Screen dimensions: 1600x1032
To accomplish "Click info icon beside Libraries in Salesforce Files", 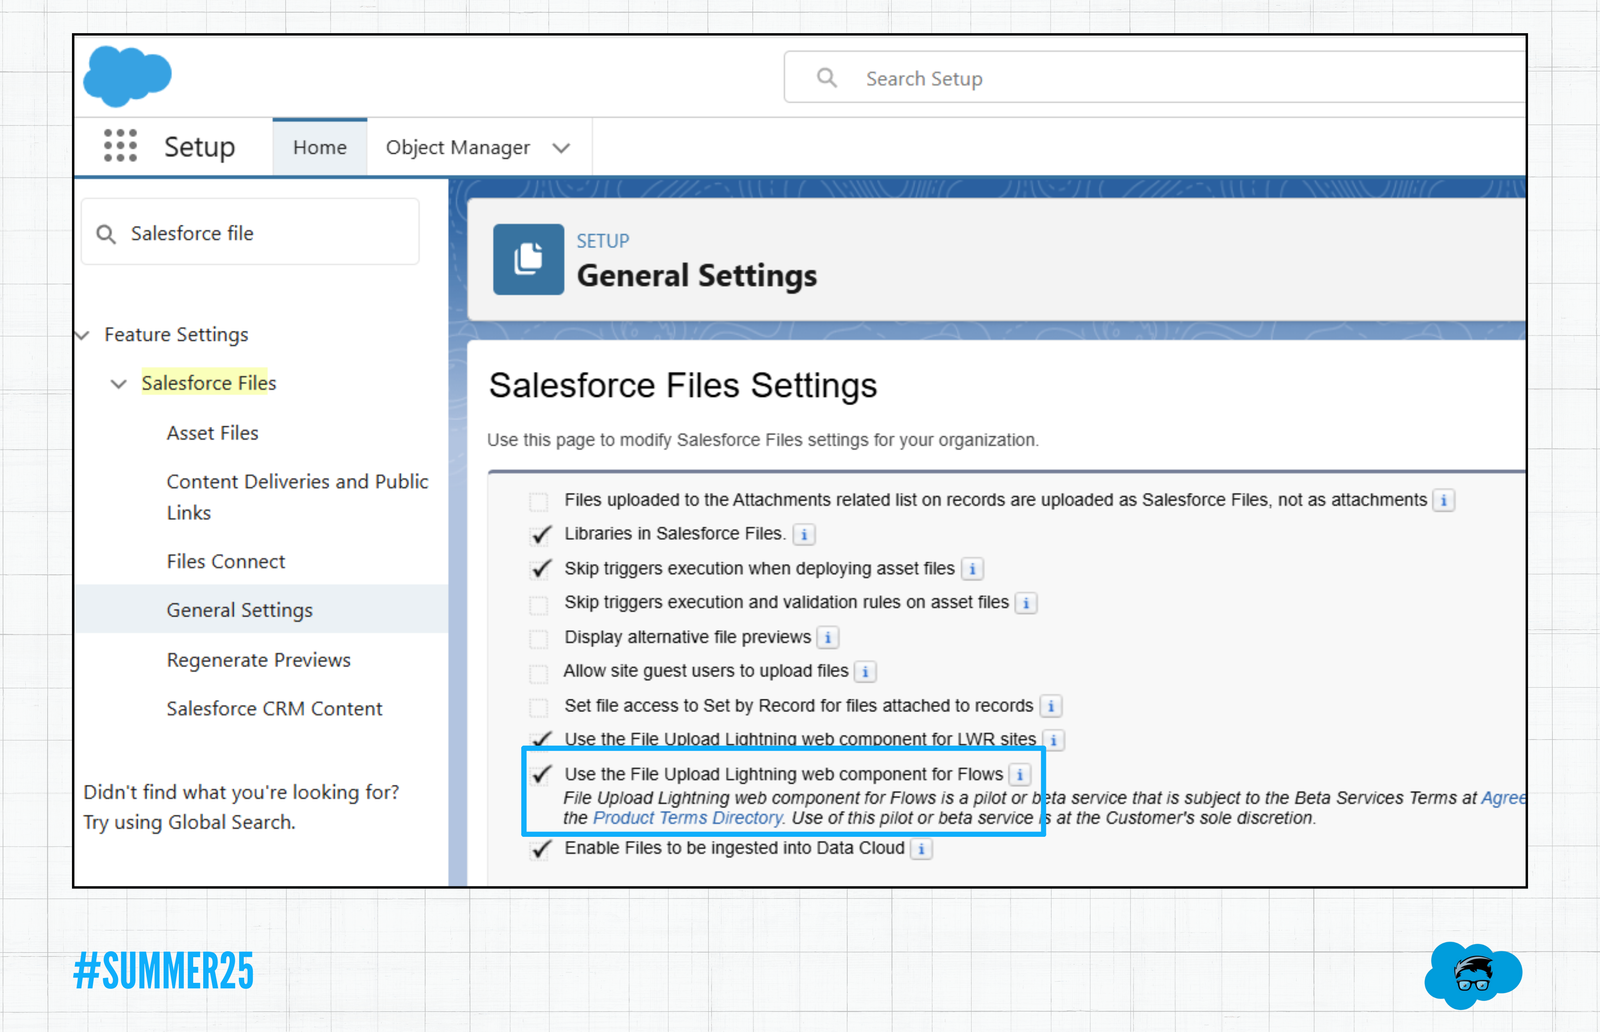I will pos(804,535).
